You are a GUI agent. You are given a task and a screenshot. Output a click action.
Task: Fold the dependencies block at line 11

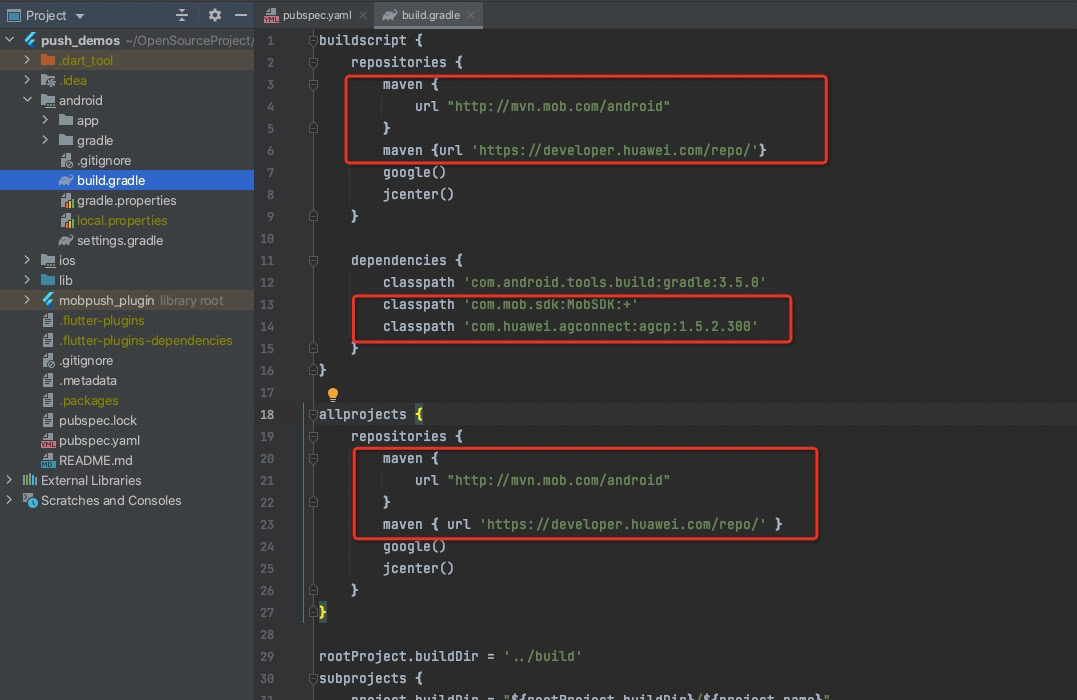click(313, 260)
